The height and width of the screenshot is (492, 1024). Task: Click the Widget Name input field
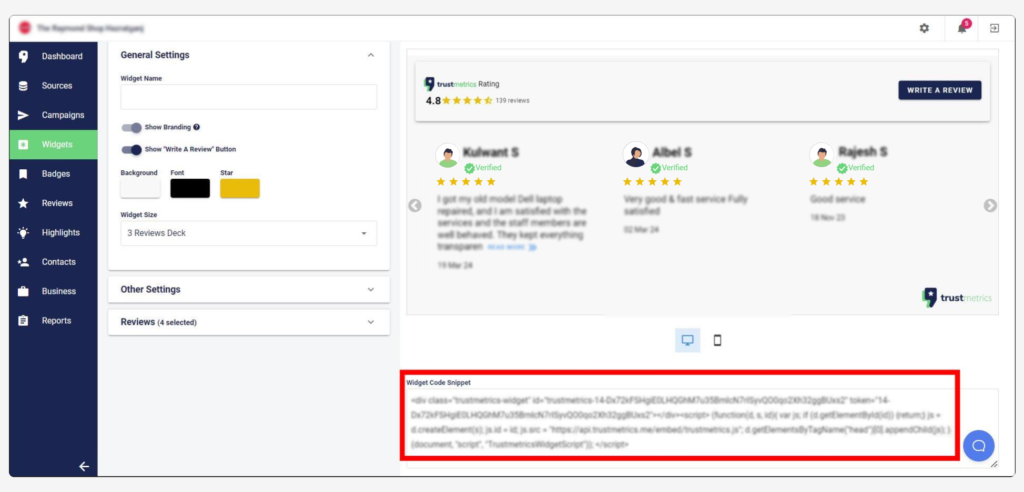249,97
